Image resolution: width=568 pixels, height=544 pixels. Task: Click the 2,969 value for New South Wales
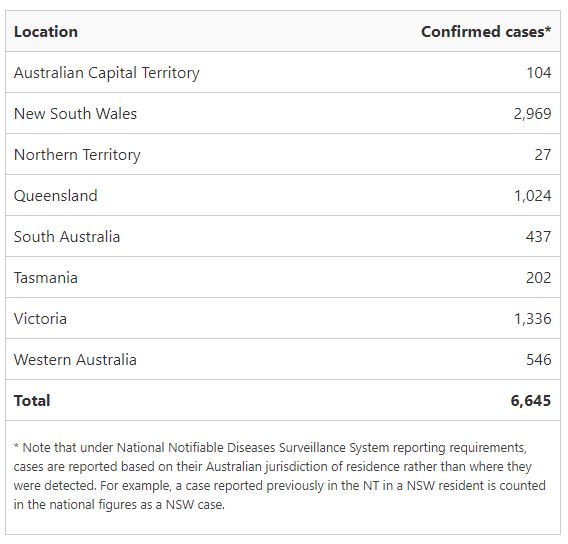point(532,114)
